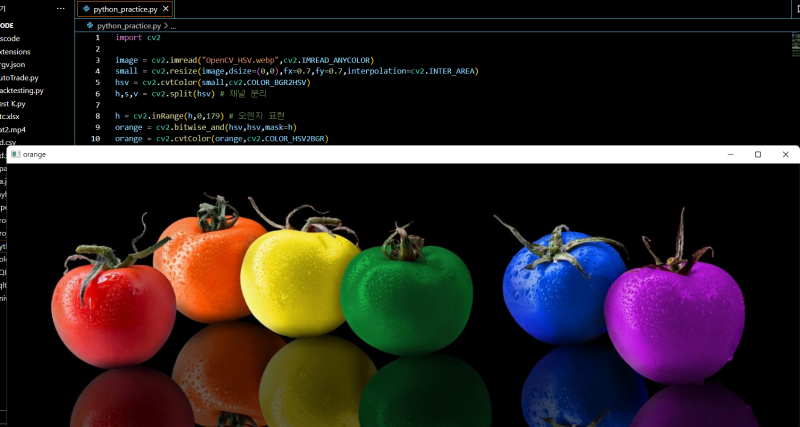Minimize the orange image window

(731, 154)
